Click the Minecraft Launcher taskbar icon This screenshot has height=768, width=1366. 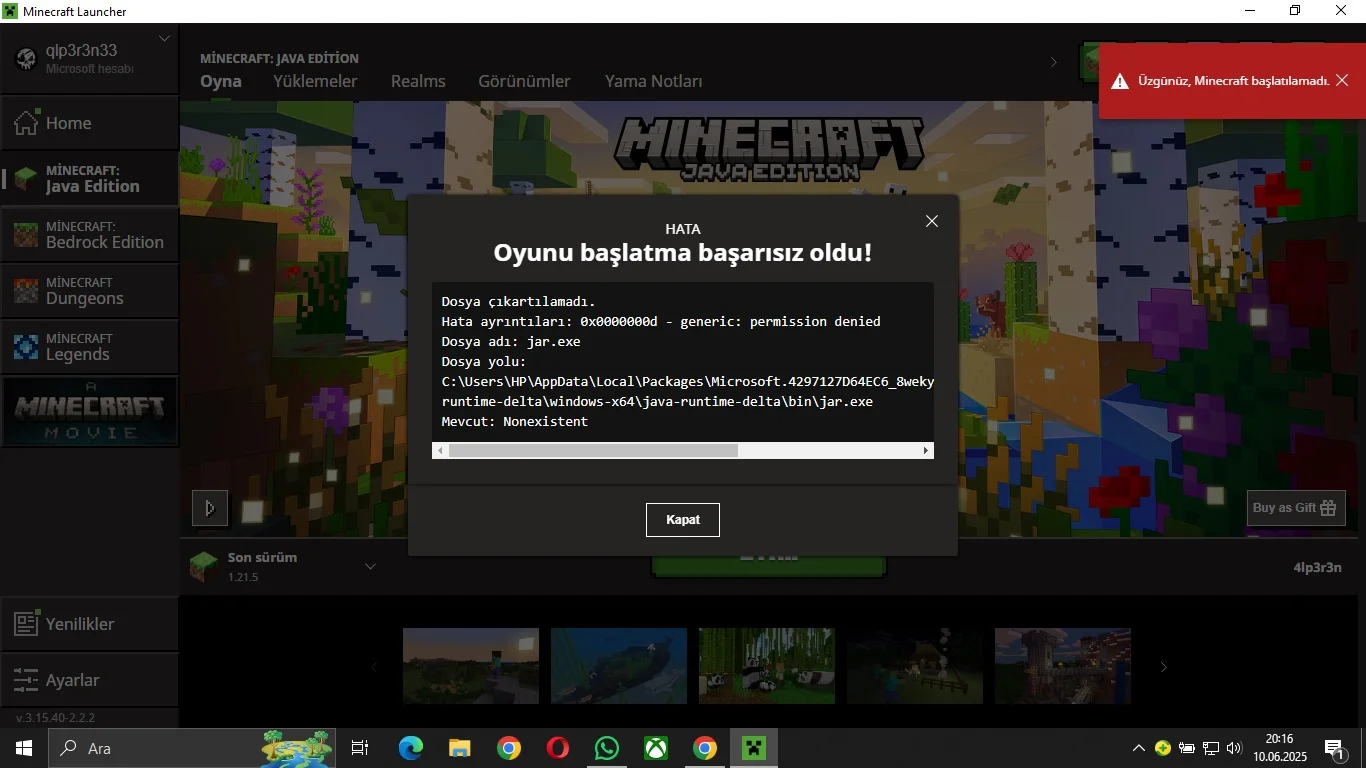tap(754, 748)
